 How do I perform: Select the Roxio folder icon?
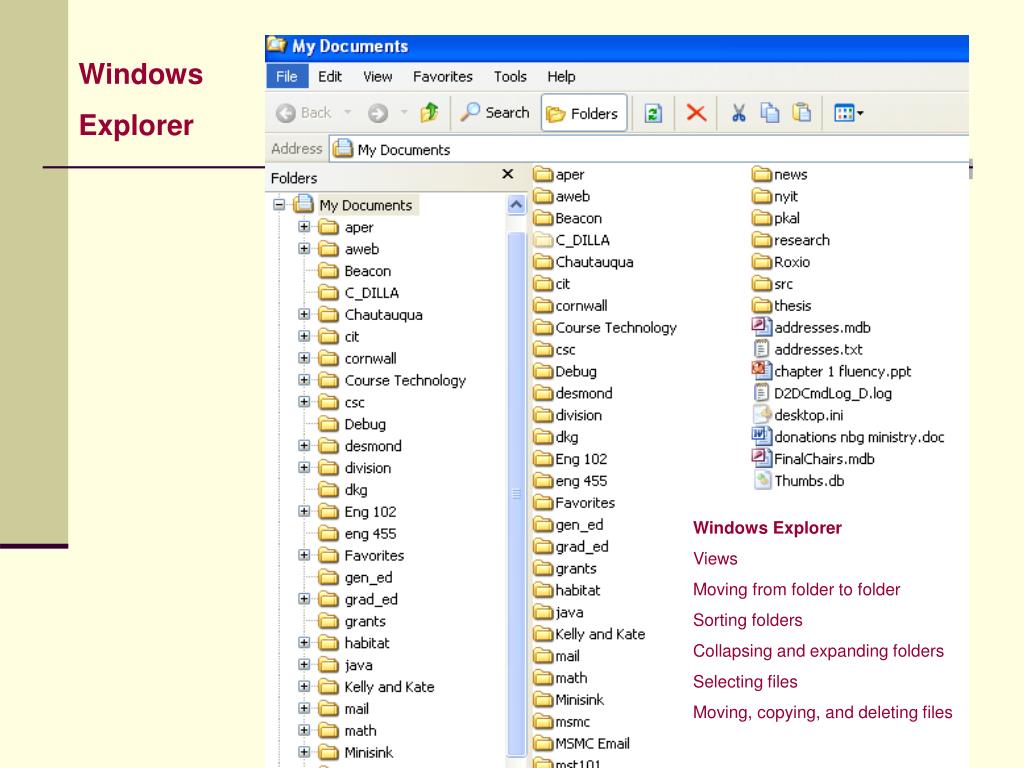(761, 262)
